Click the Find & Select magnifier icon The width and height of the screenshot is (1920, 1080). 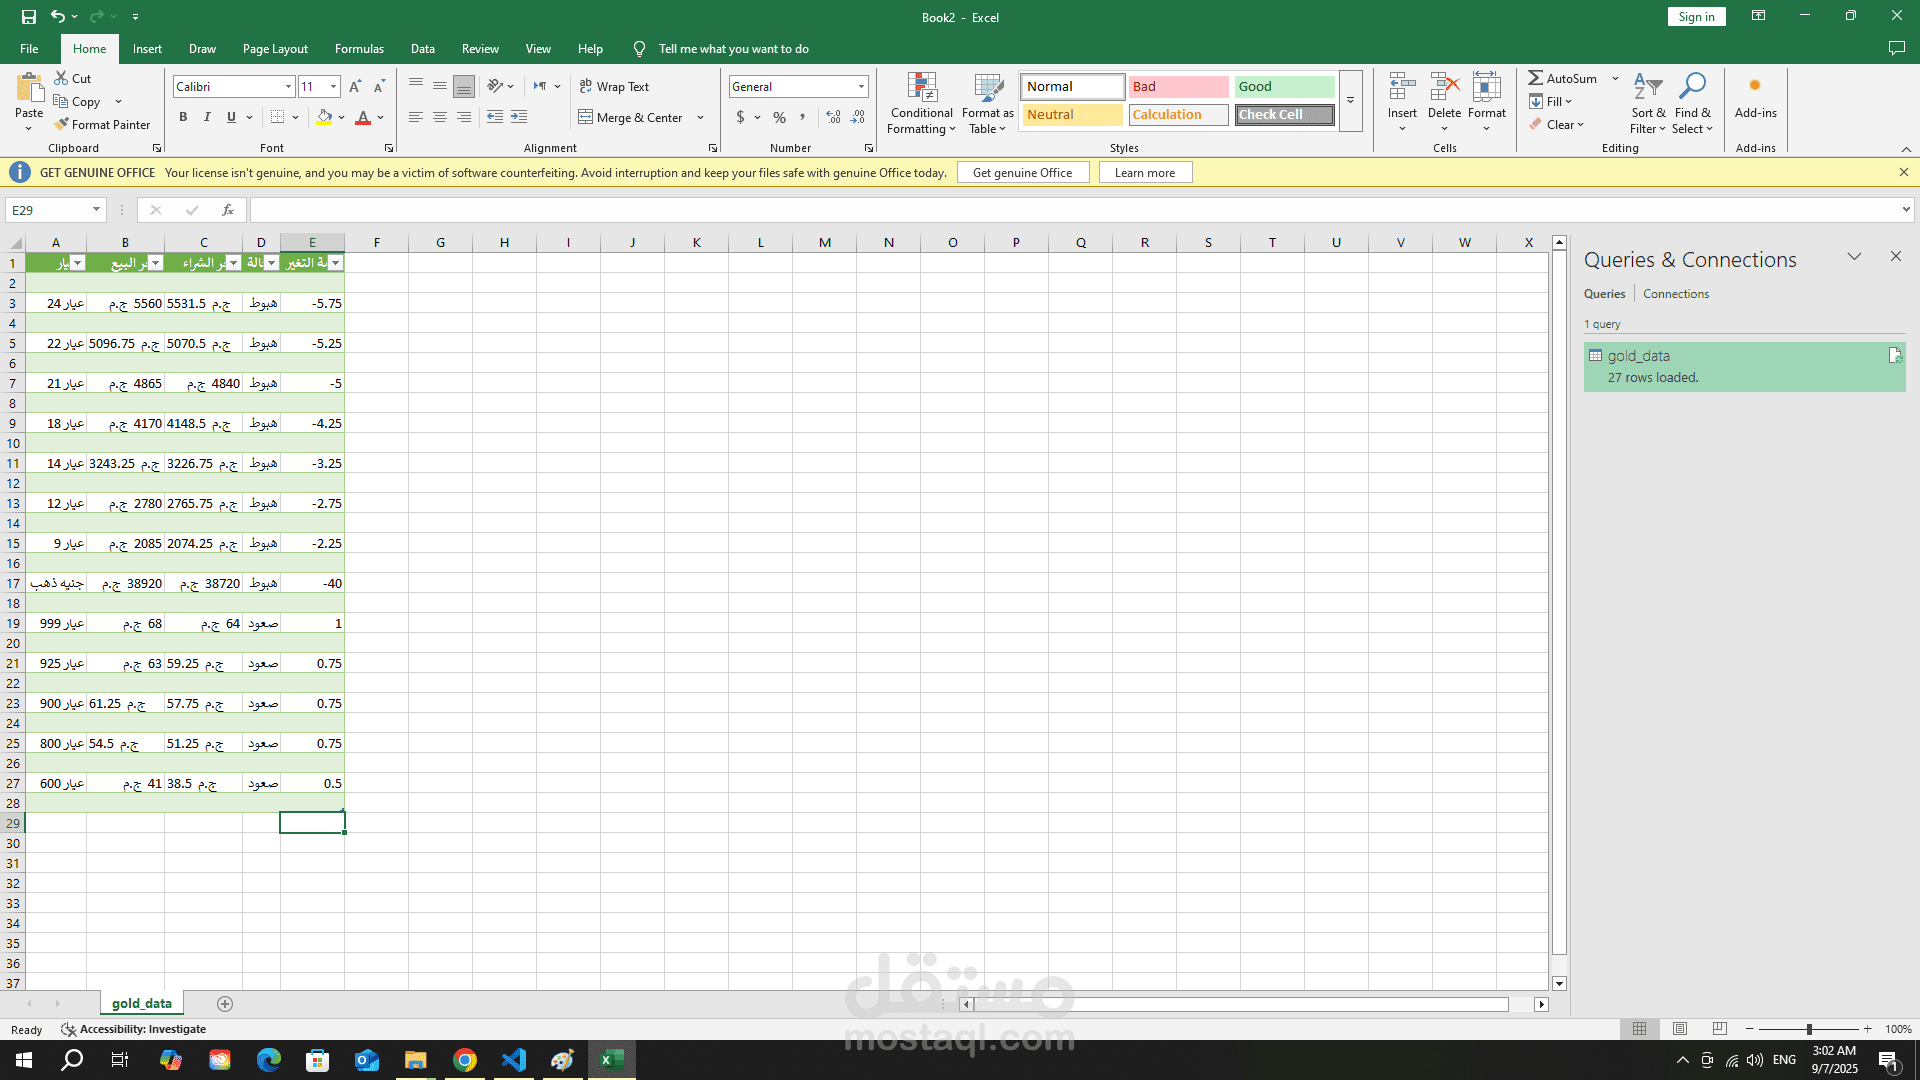click(1692, 86)
